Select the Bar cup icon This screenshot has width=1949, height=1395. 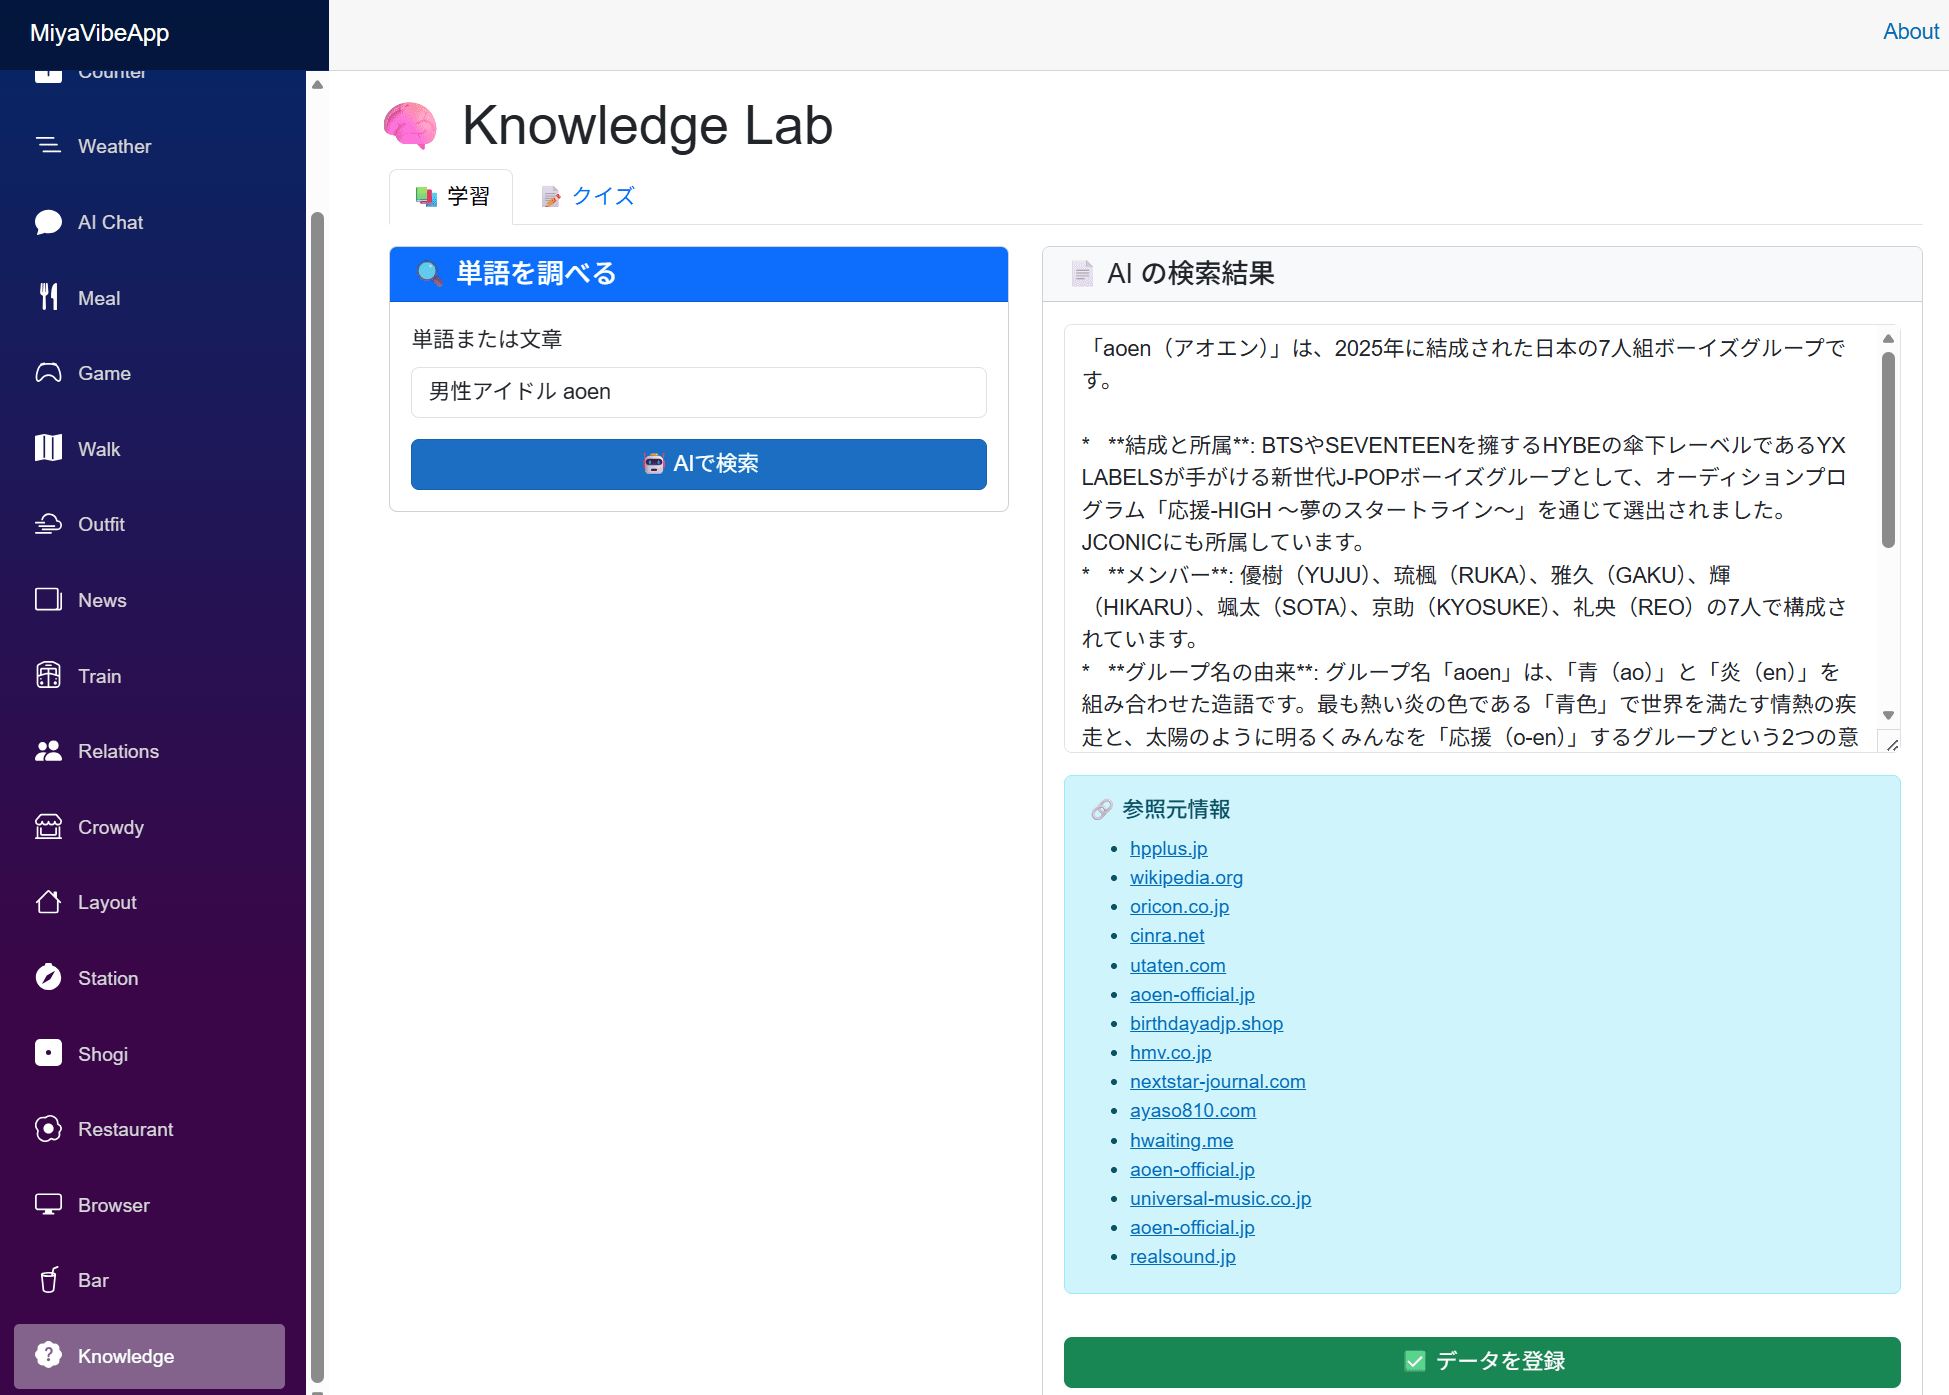pyautogui.click(x=48, y=1280)
